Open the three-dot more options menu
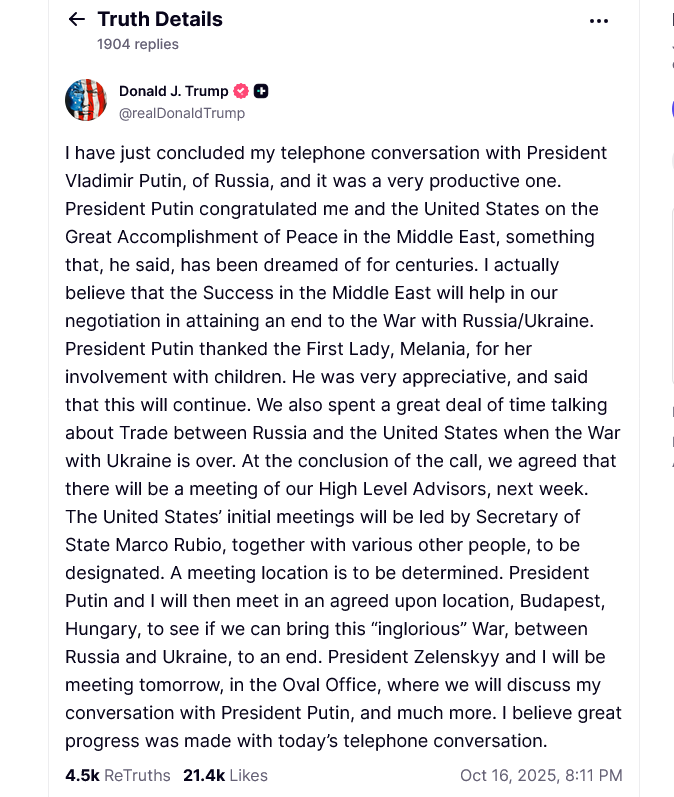The image size is (674, 797). 599,20
